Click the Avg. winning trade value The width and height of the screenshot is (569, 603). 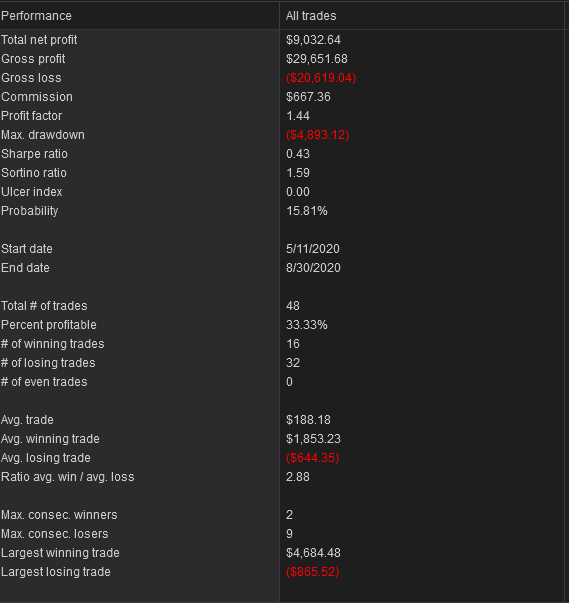[313, 439]
